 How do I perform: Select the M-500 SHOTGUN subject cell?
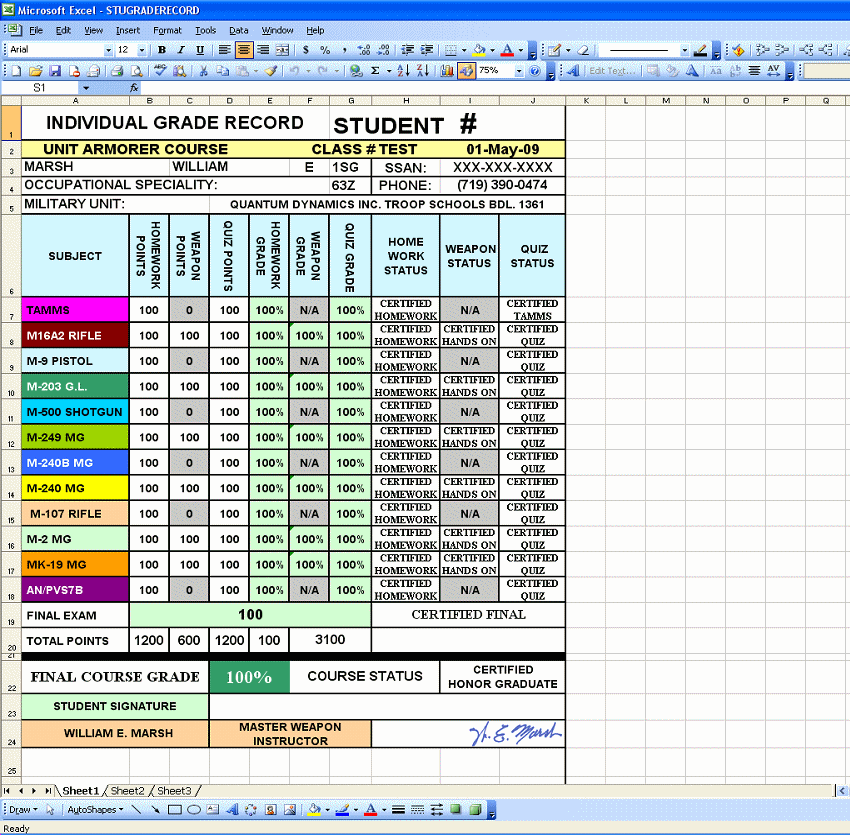(75, 412)
